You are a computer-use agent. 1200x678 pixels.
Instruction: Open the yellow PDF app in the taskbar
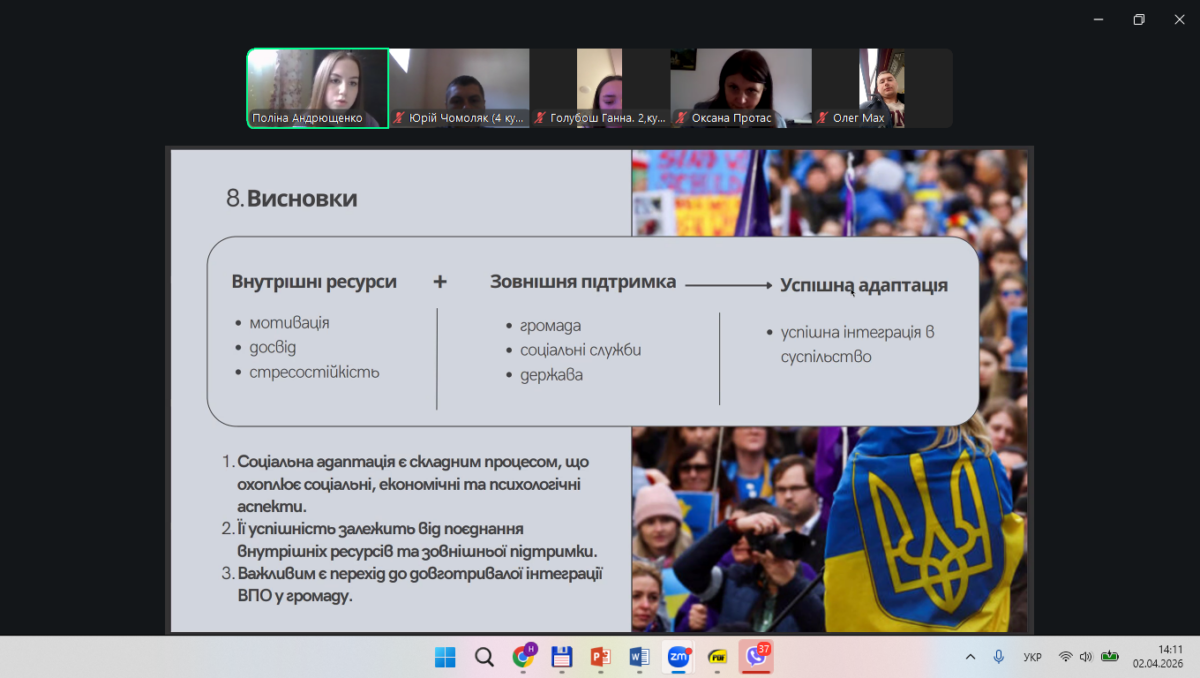pyautogui.click(x=718, y=657)
